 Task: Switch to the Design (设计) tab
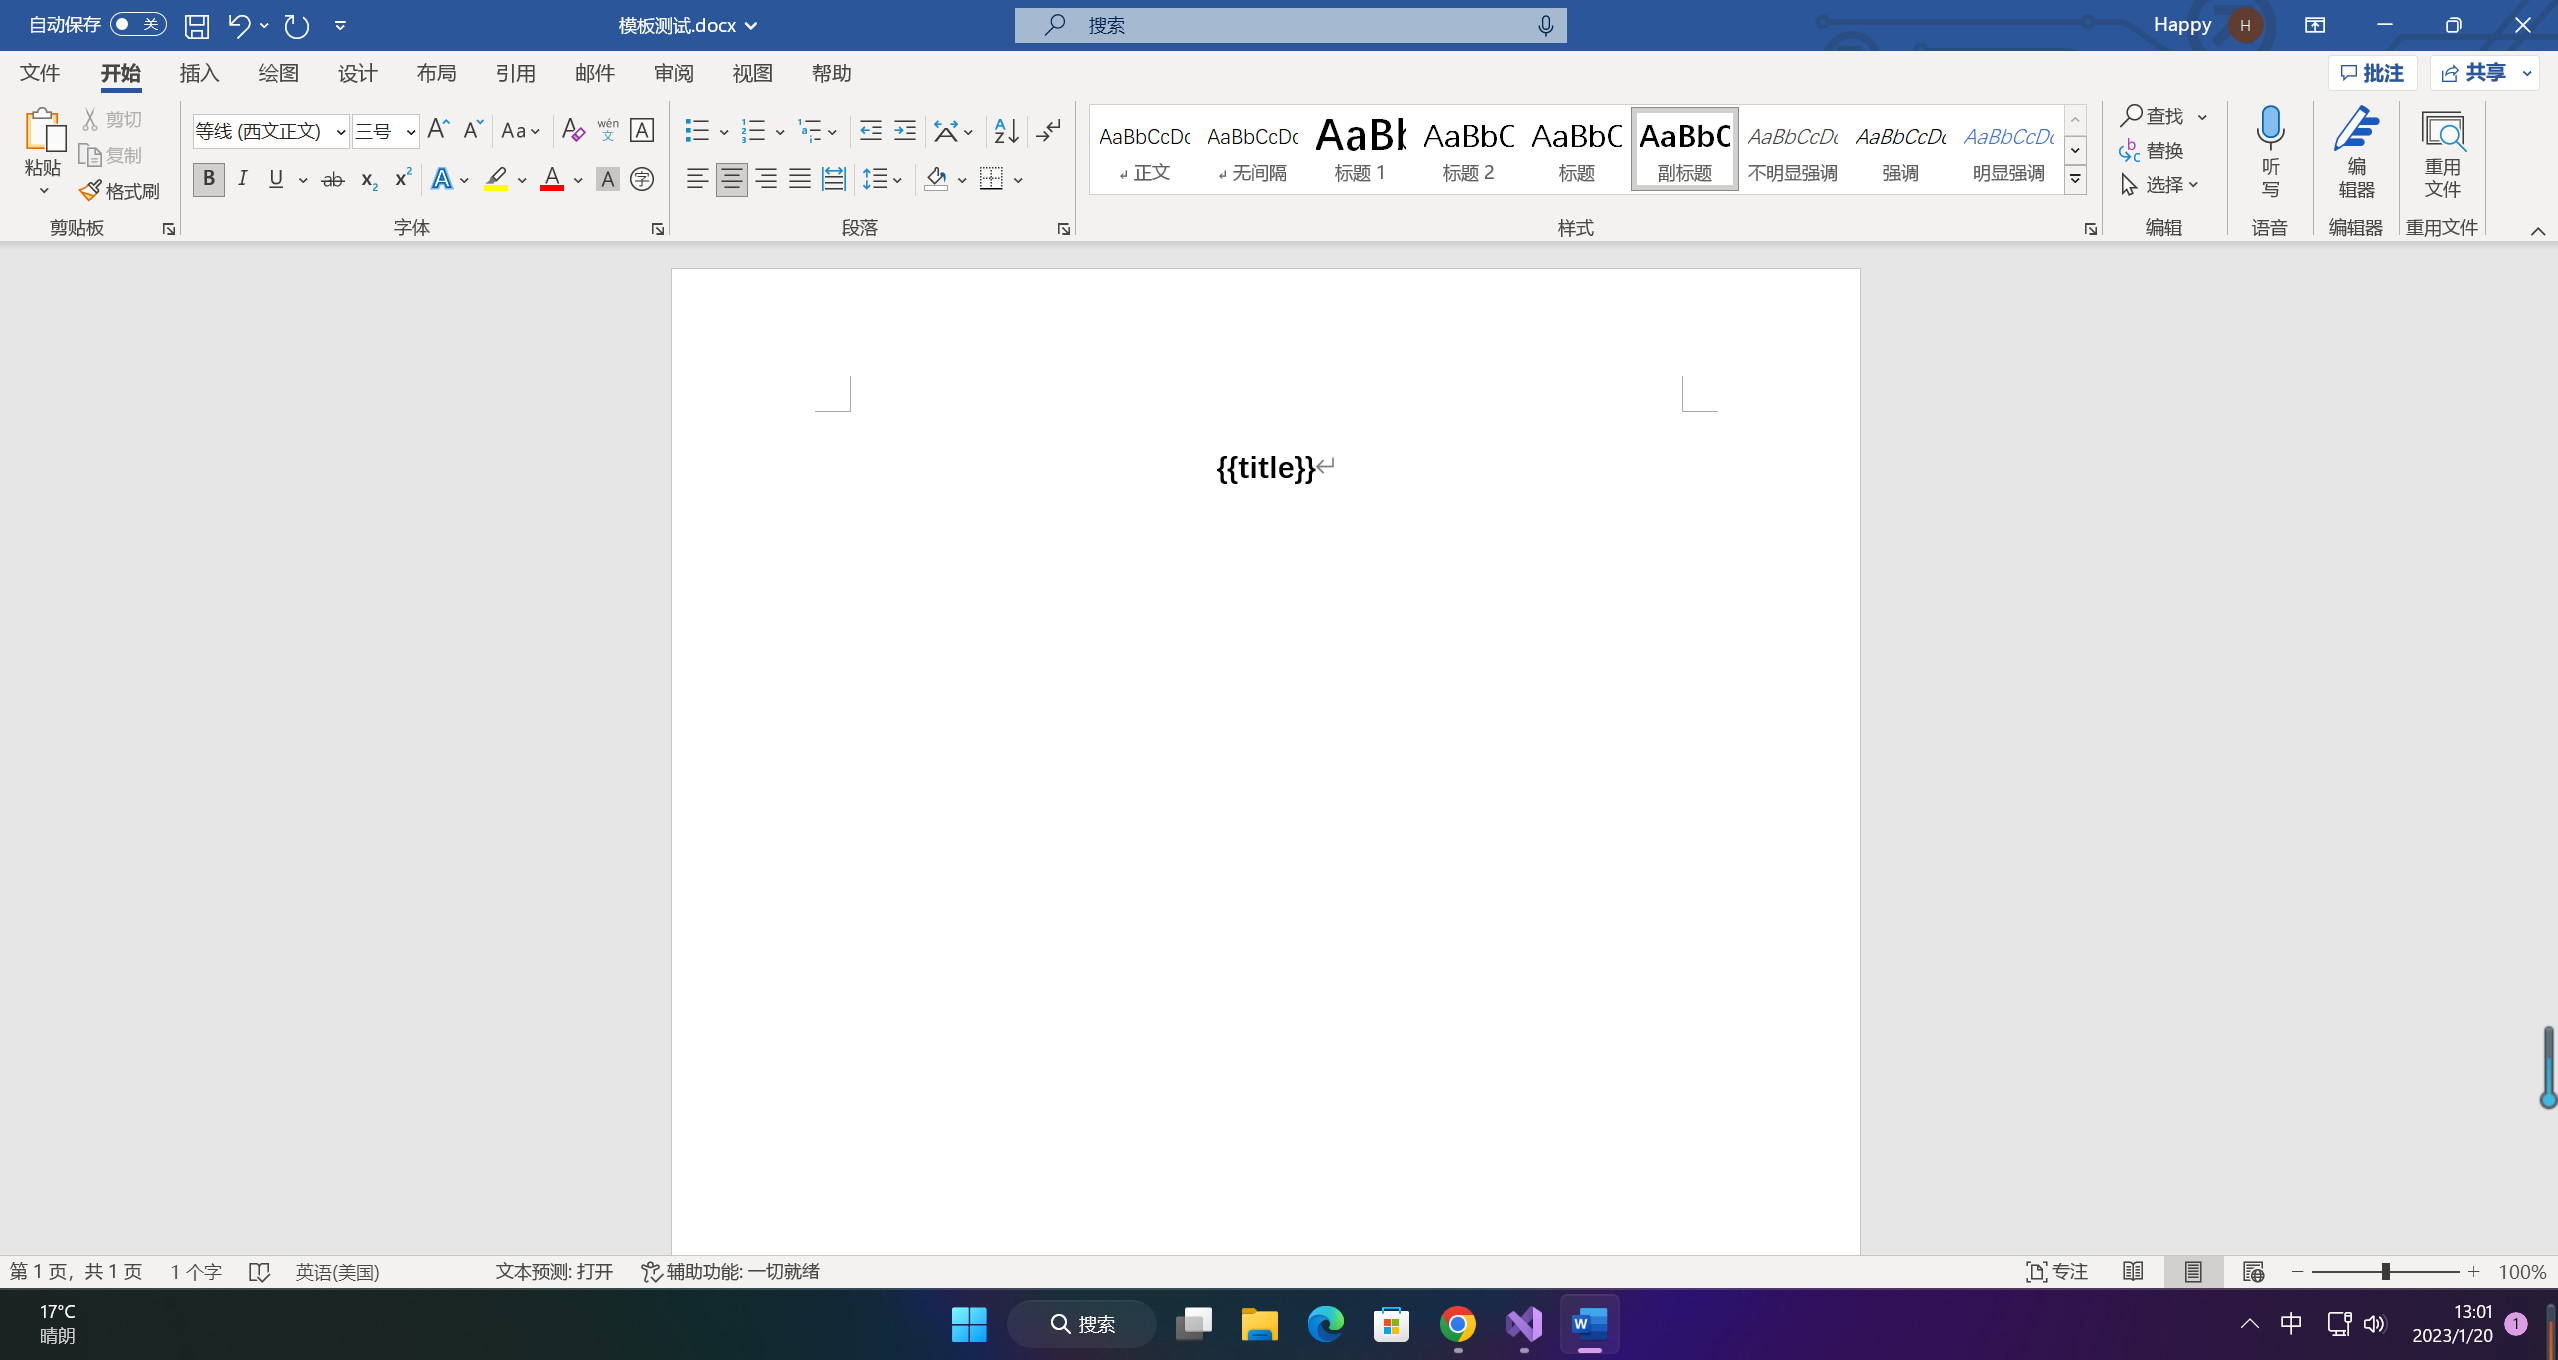point(358,73)
